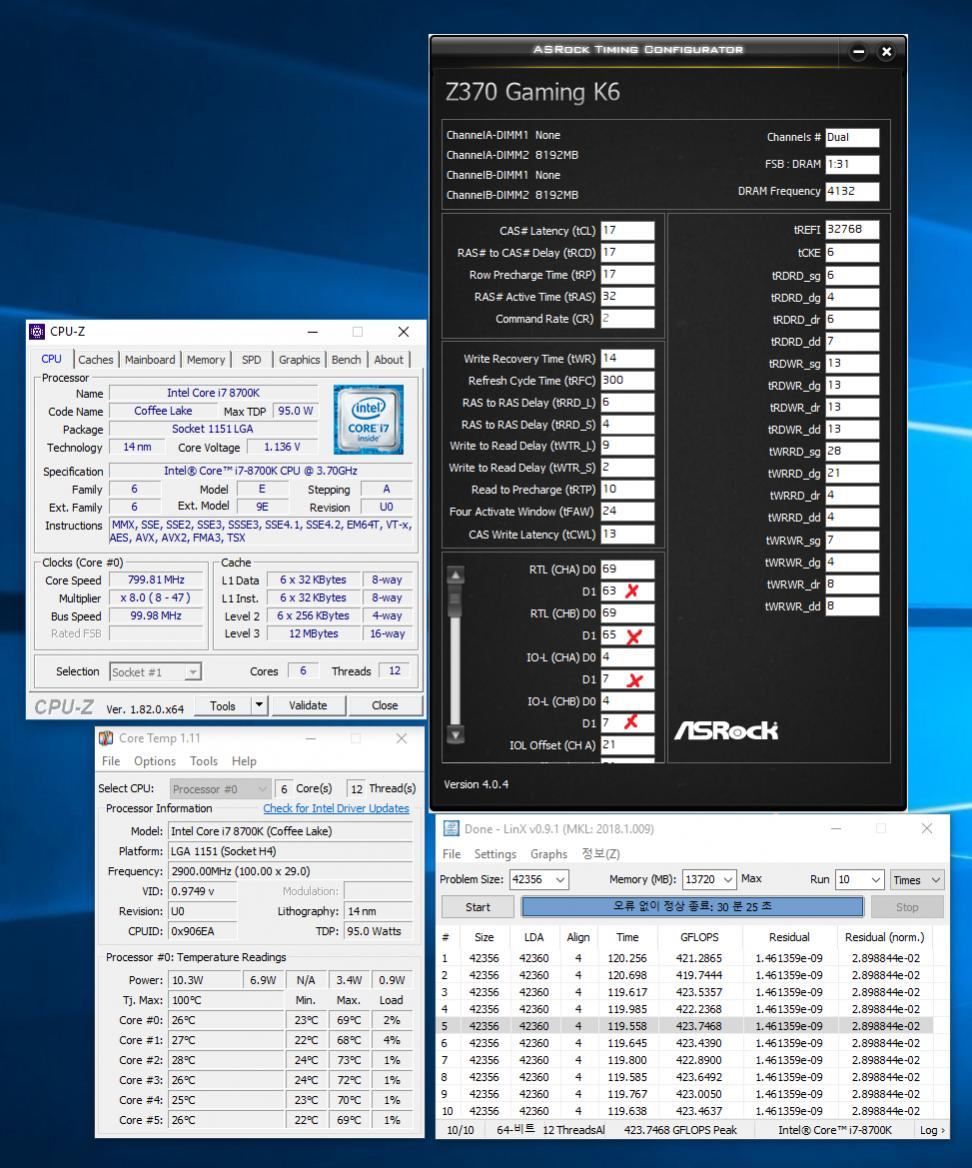Switch to the Bench tab in CPU-Z
This screenshot has height=1168, width=972.
point(346,360)
